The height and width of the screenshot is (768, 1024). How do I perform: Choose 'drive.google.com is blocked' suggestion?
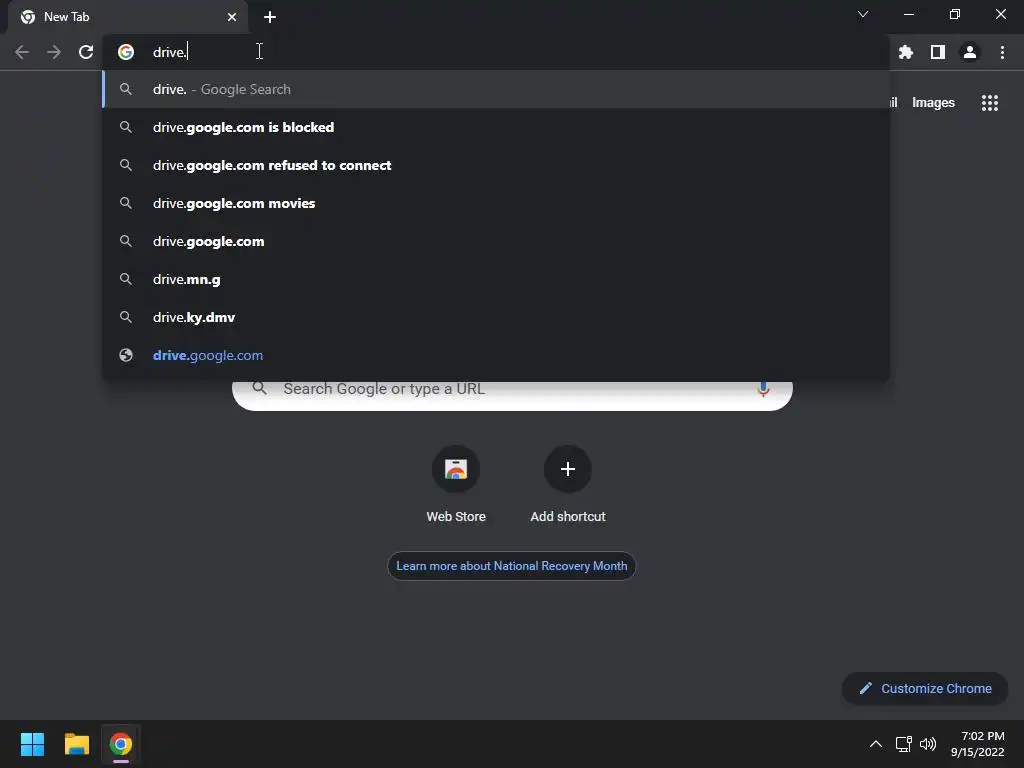tap(496, 127)
